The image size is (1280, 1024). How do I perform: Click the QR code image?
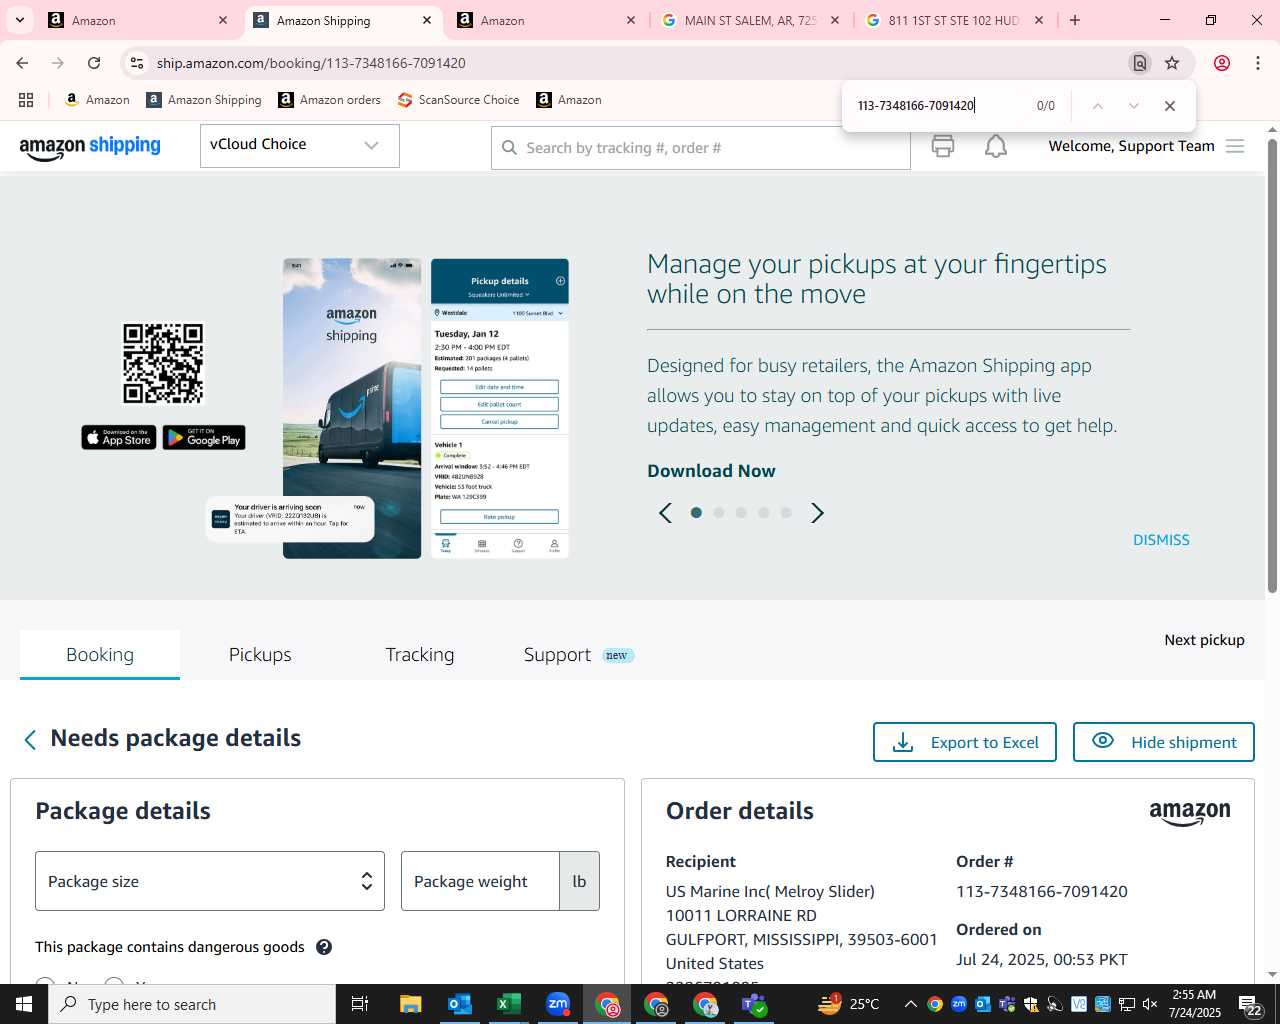(163, 363)
